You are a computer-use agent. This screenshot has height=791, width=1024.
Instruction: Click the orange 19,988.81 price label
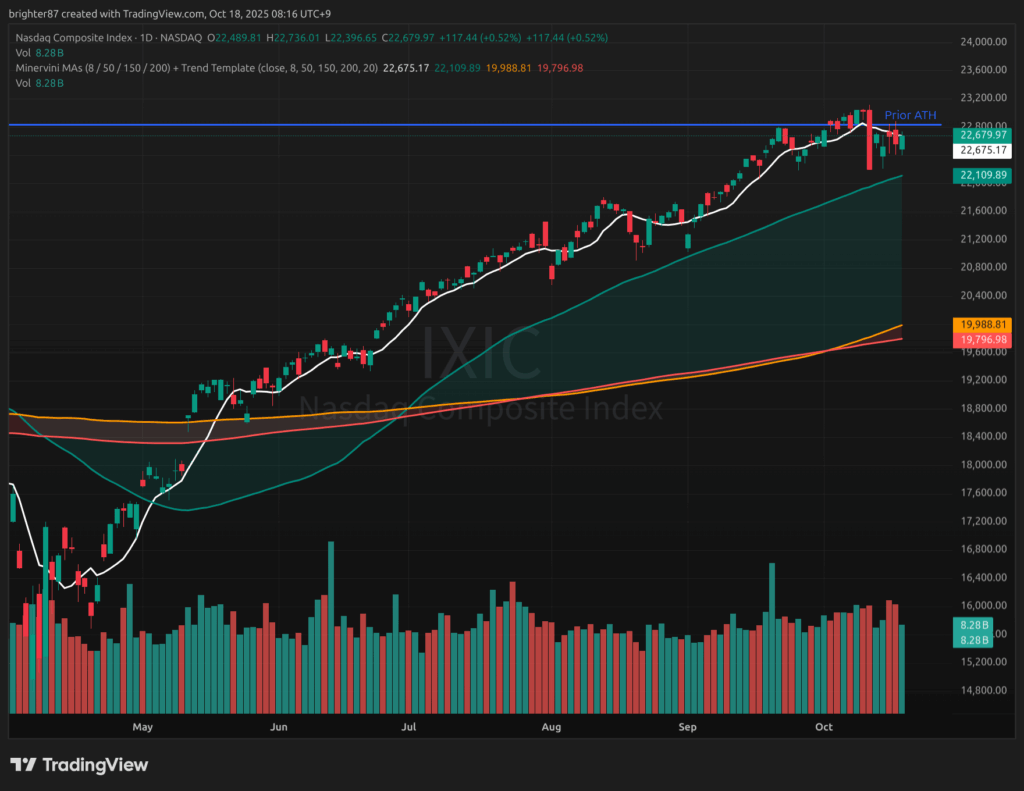(x=982, y=325)
